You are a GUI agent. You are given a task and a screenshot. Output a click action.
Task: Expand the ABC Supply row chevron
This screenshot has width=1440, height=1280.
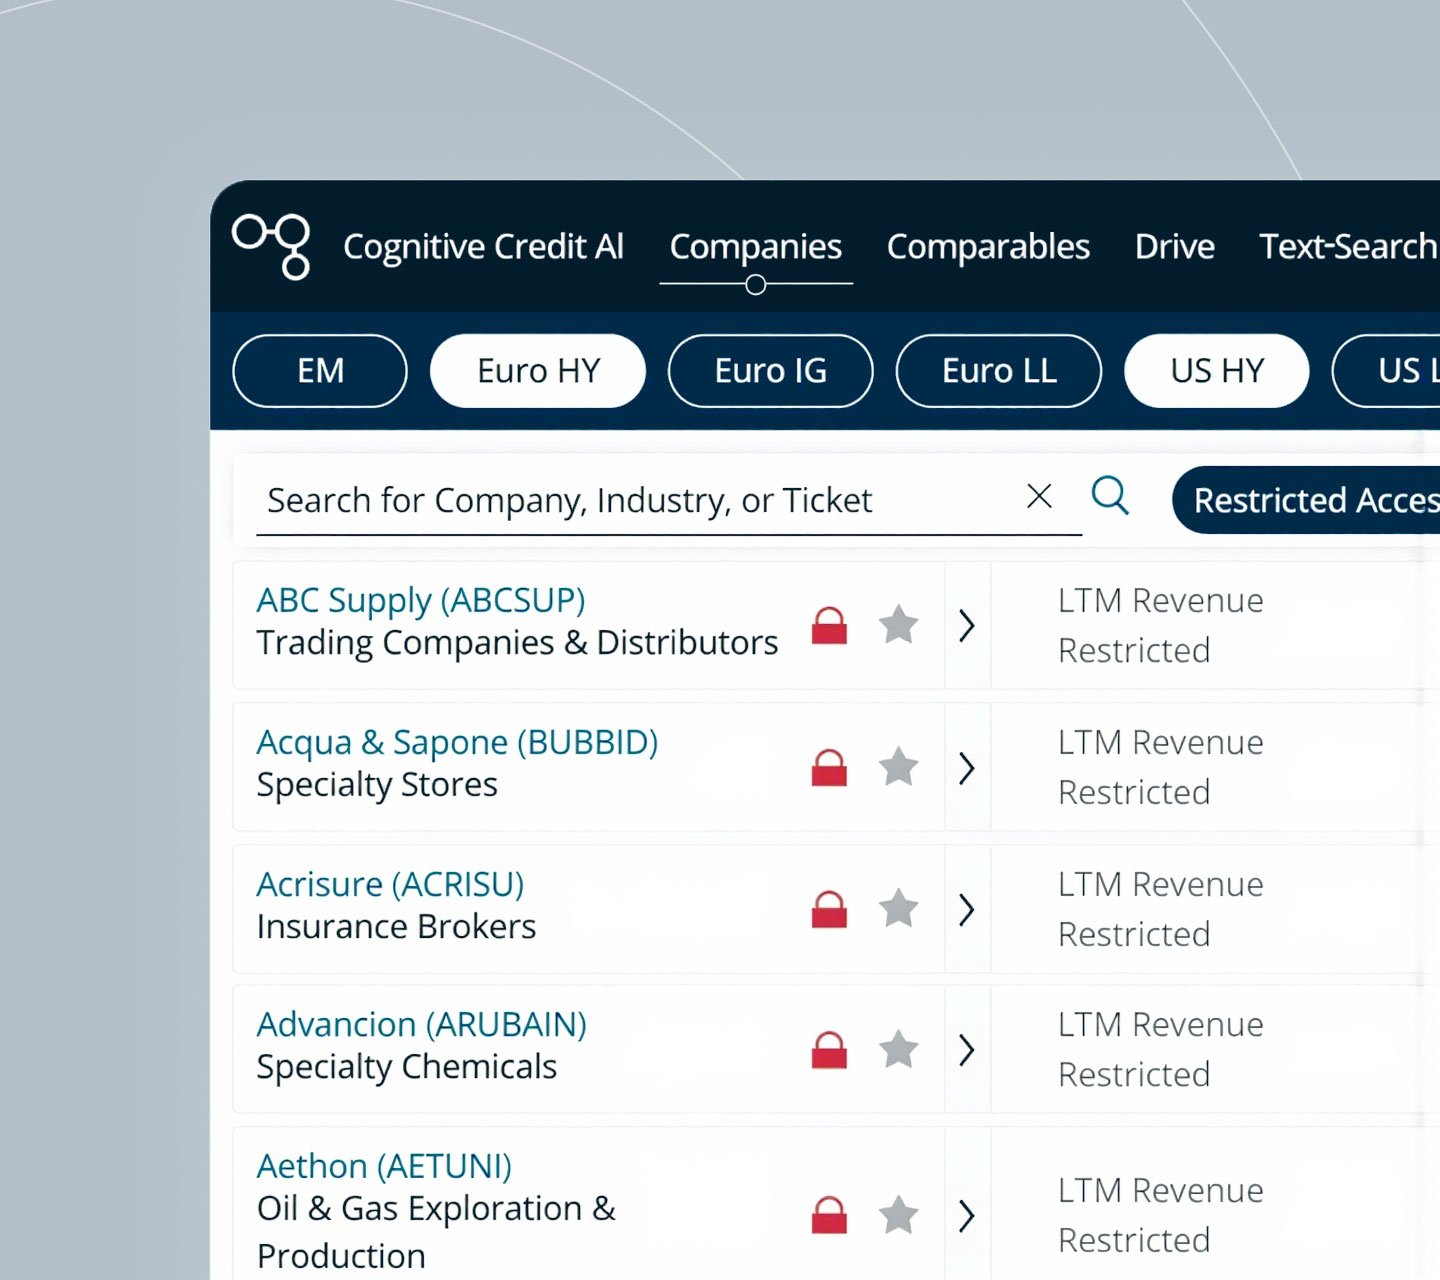966,625
